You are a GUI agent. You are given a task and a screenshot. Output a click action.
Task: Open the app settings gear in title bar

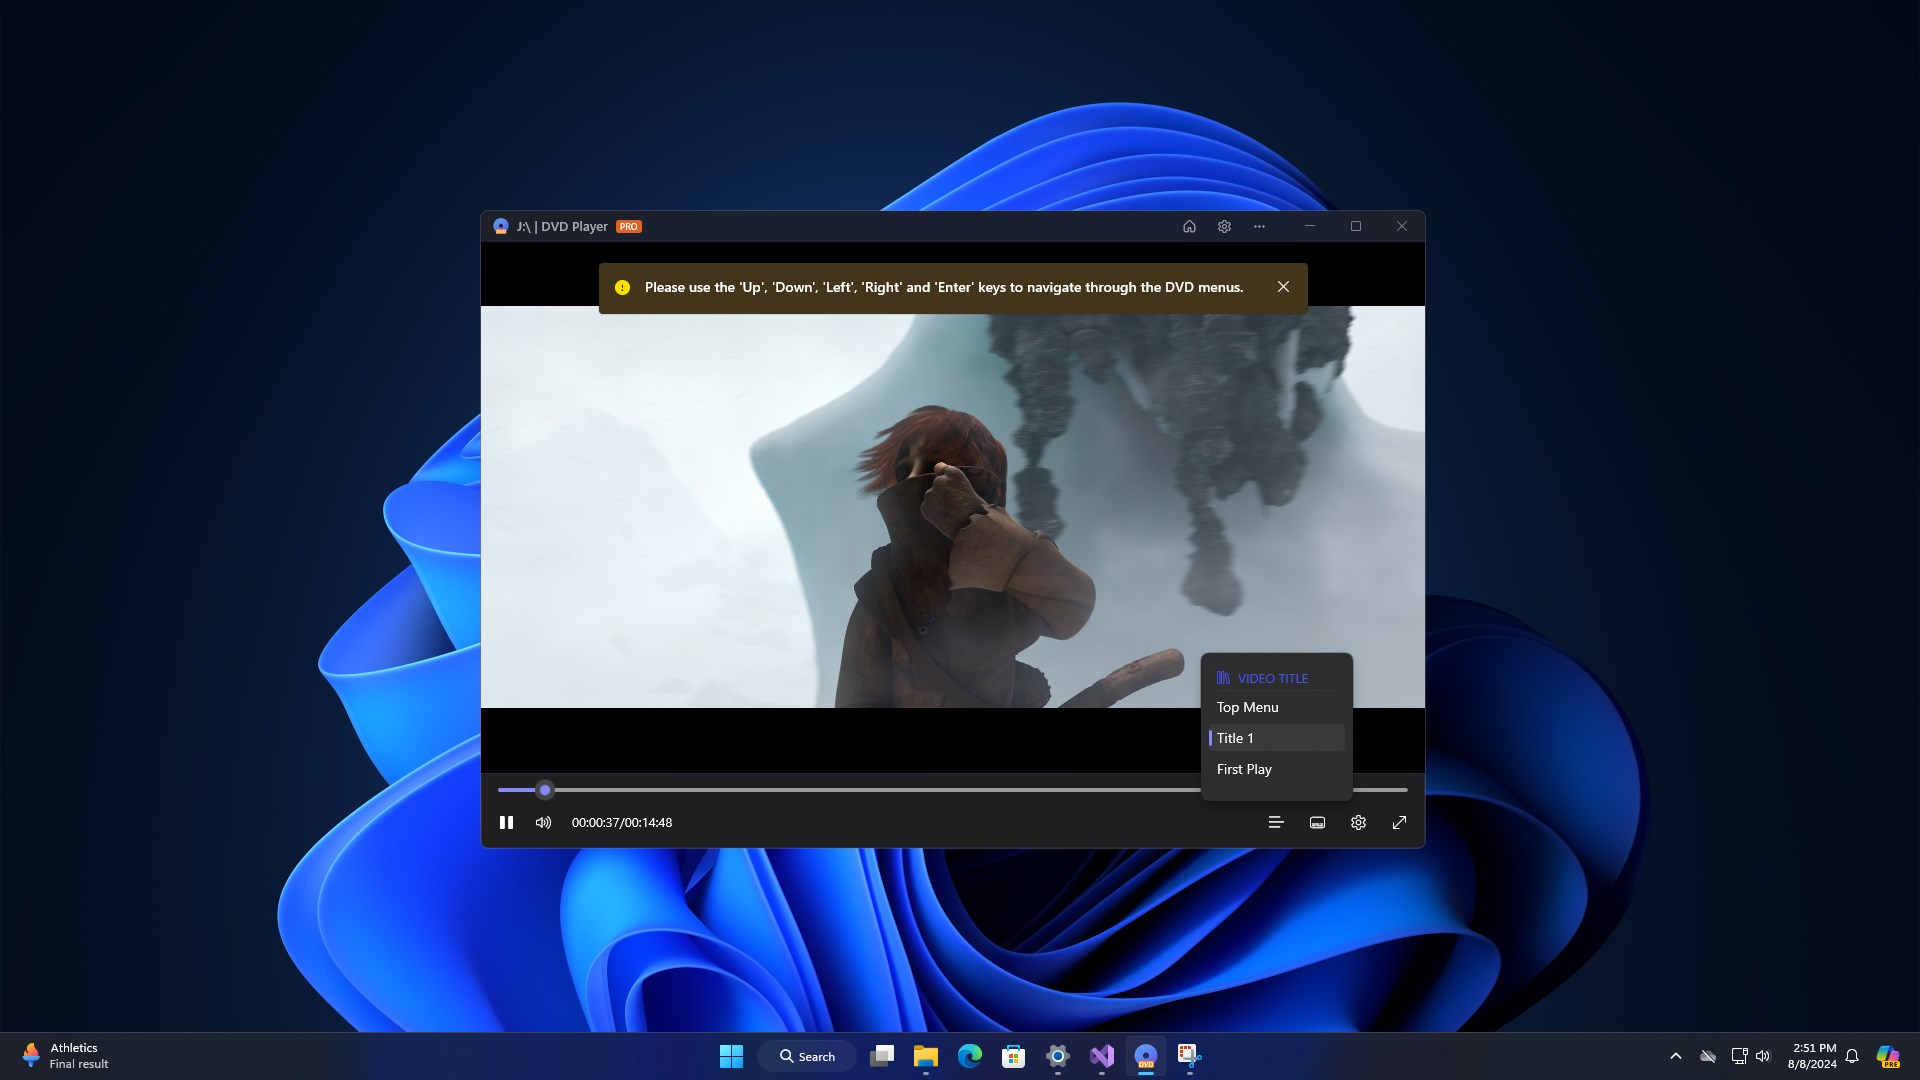tap(1224, 226)
